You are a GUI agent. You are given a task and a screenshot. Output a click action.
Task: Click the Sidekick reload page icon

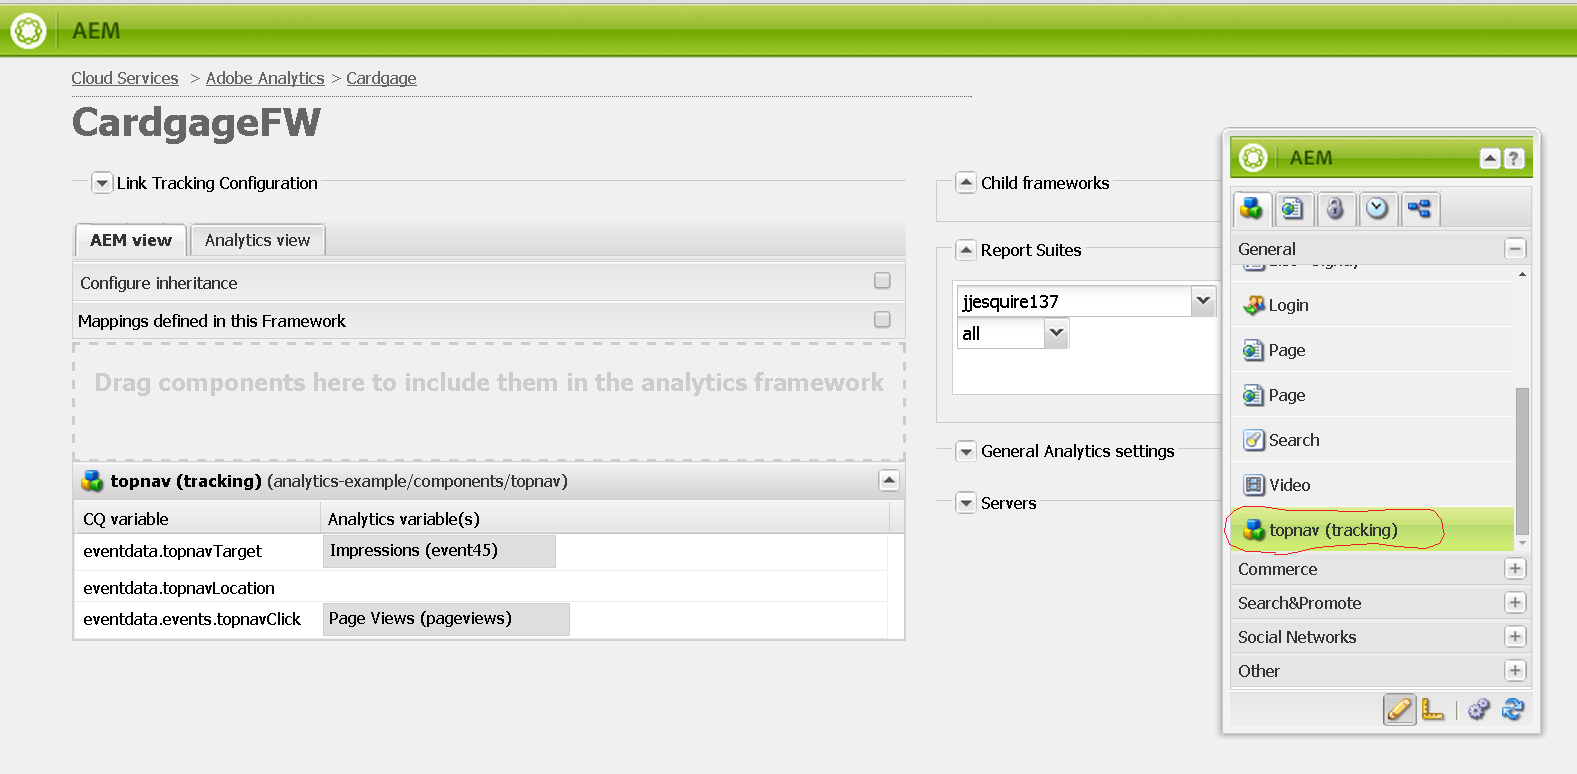tap(1513, 709)
